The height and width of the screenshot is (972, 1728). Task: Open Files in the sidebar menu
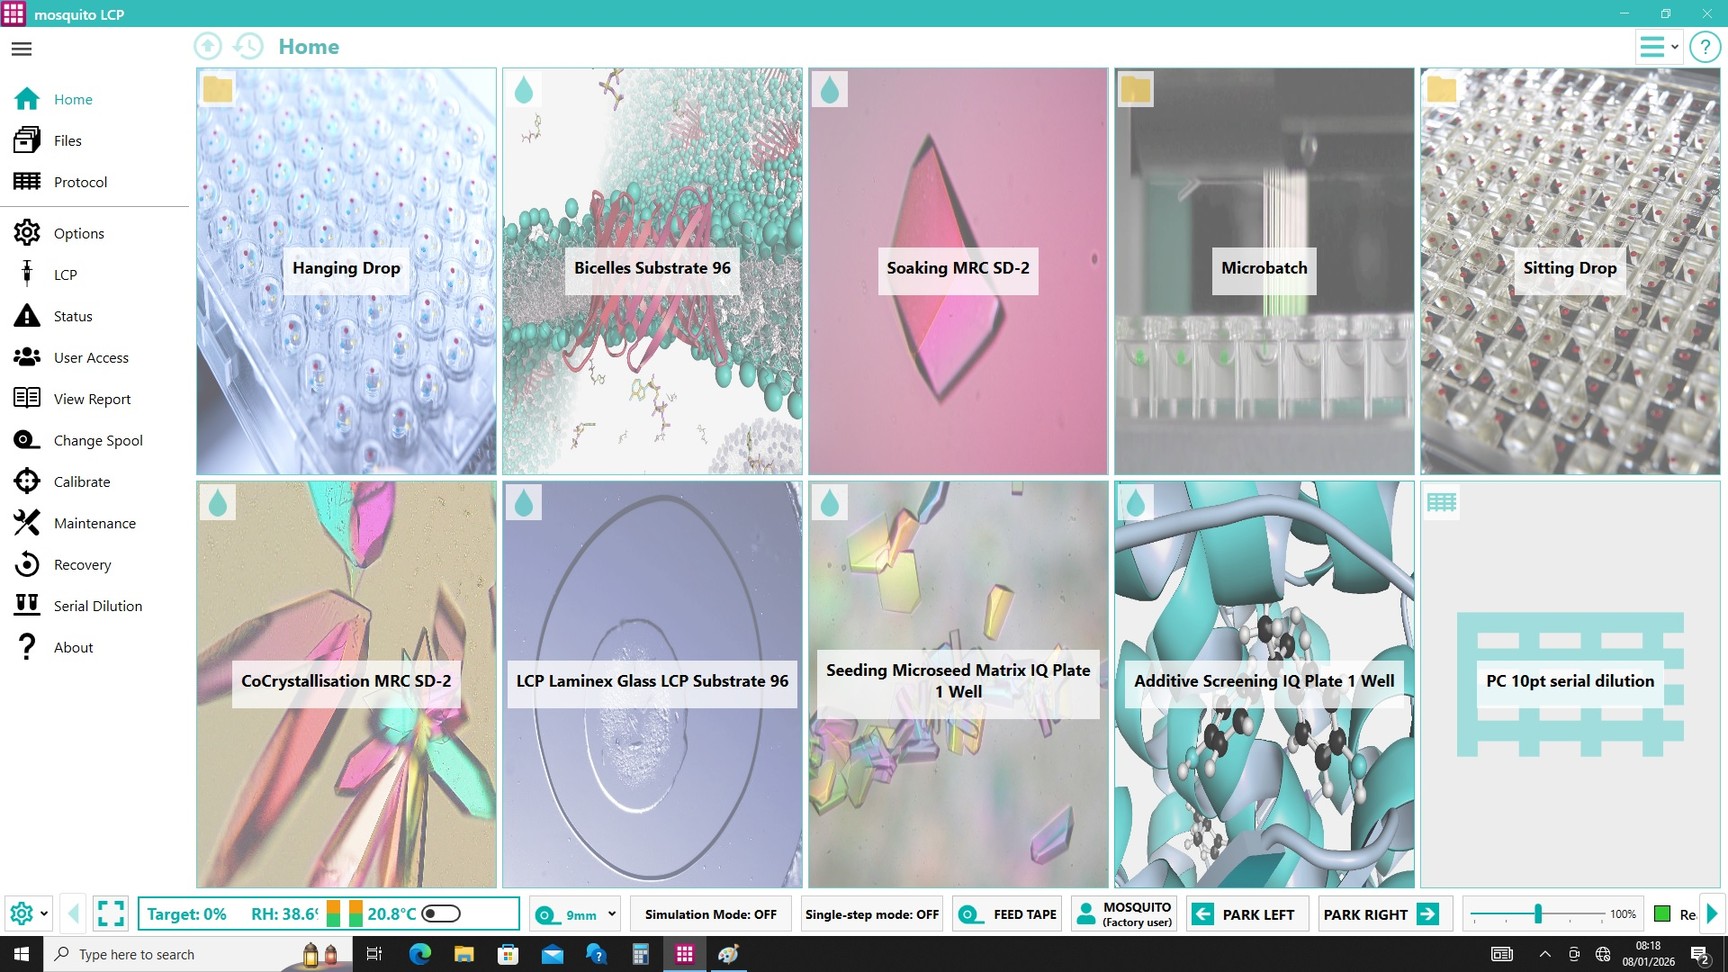67,141
